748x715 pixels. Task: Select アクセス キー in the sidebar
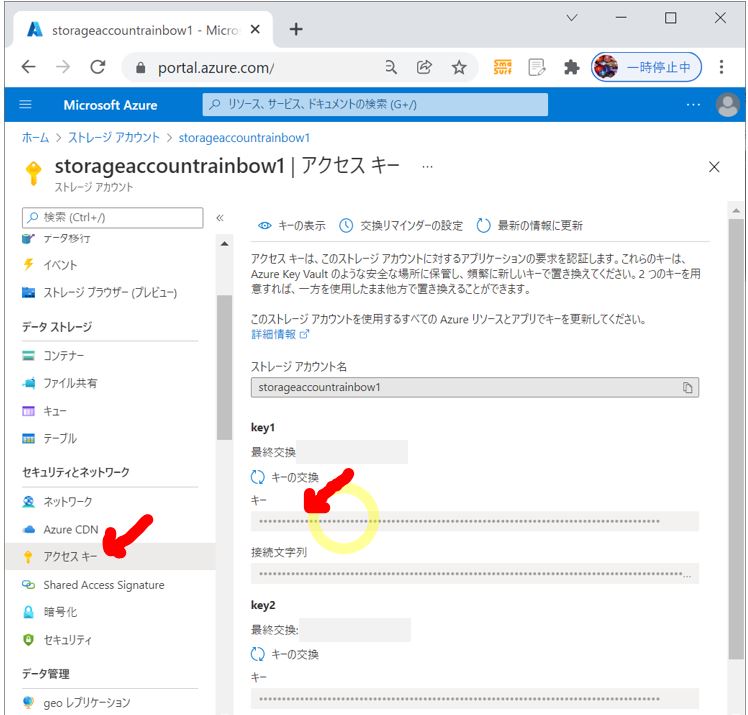pos(110,557)
